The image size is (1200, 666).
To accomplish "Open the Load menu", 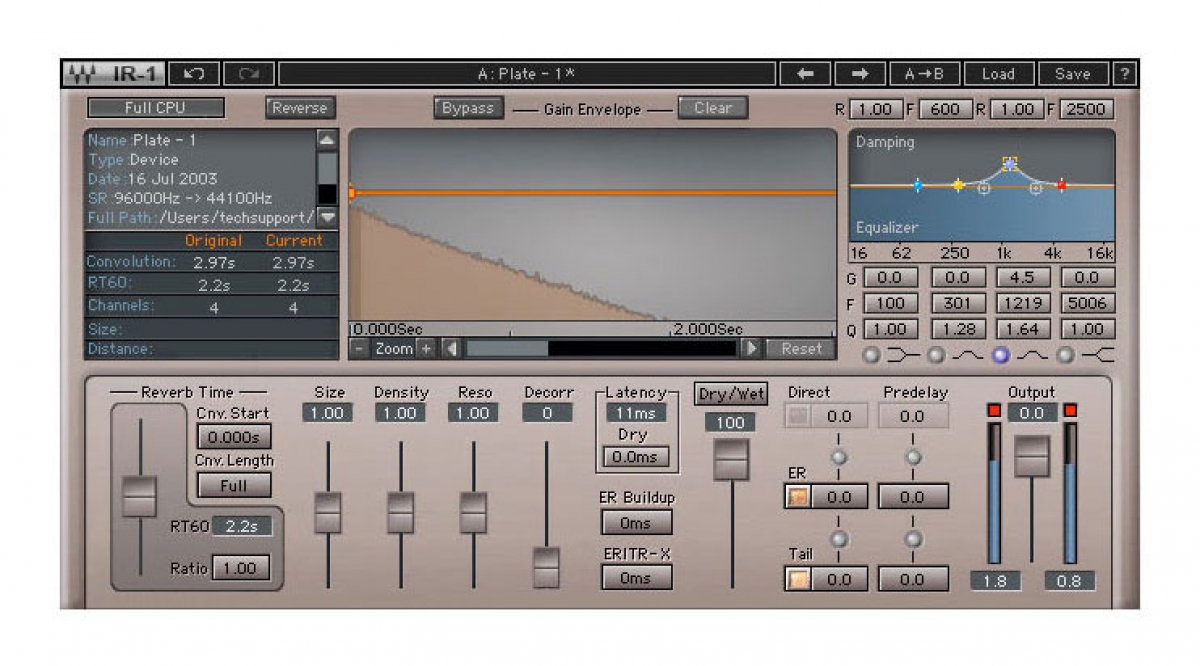I will click(998, 74).
